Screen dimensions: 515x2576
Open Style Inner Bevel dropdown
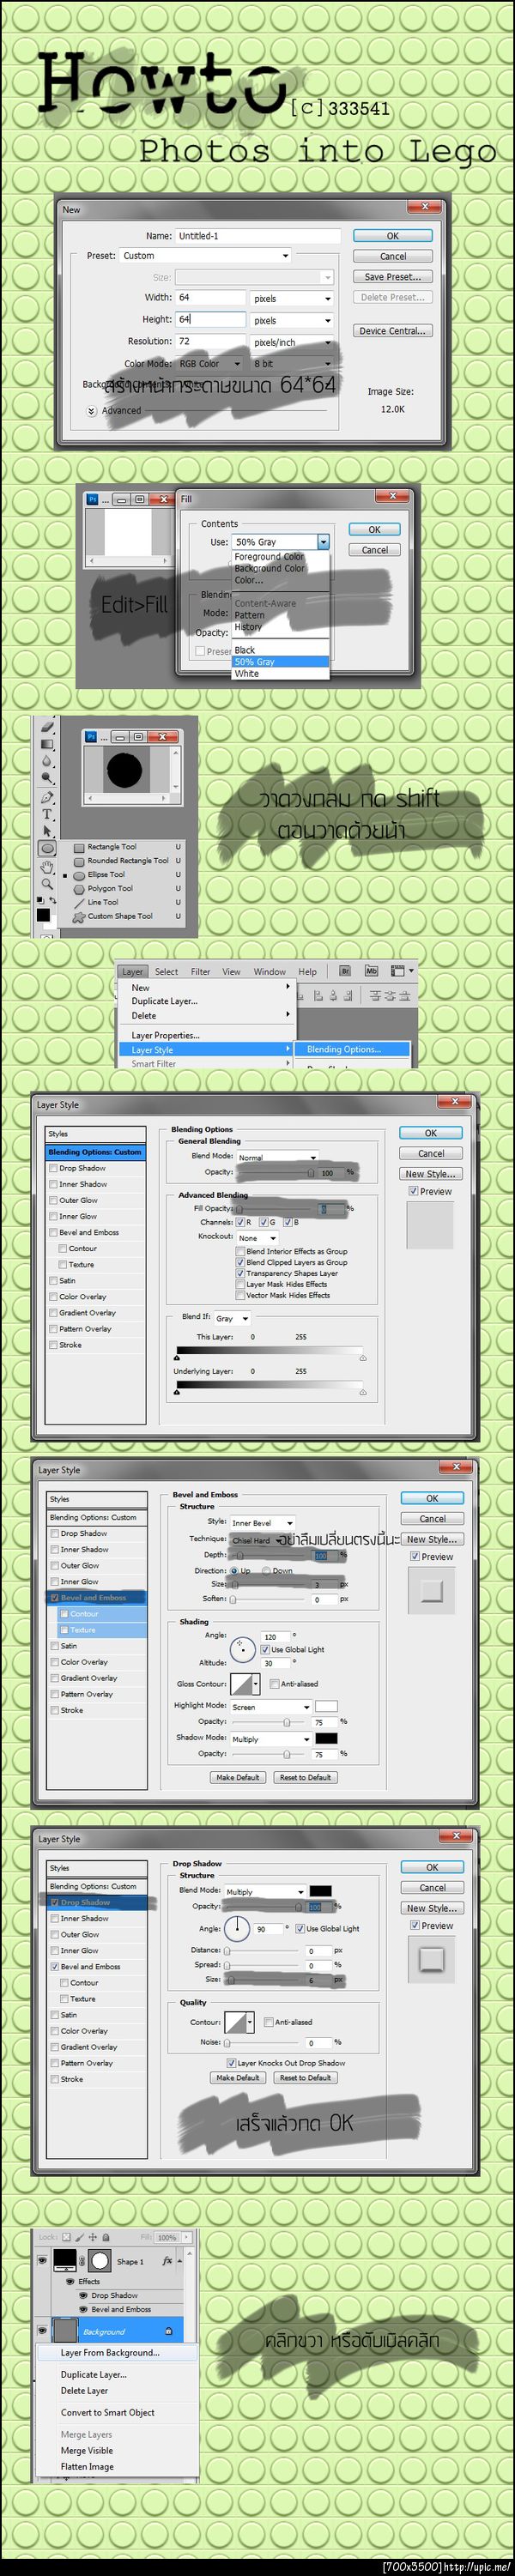pos(262,1523)
